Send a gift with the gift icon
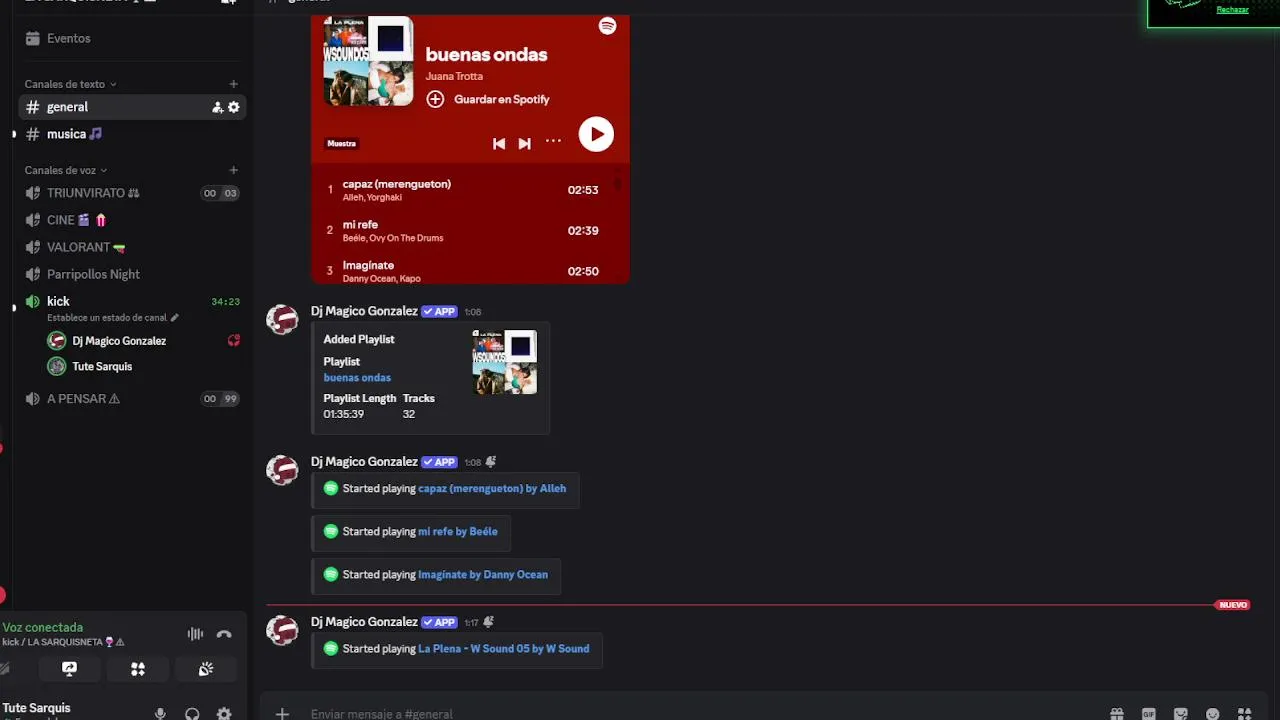Viewport: 1280px width, 720px height. click(1117, 714)
